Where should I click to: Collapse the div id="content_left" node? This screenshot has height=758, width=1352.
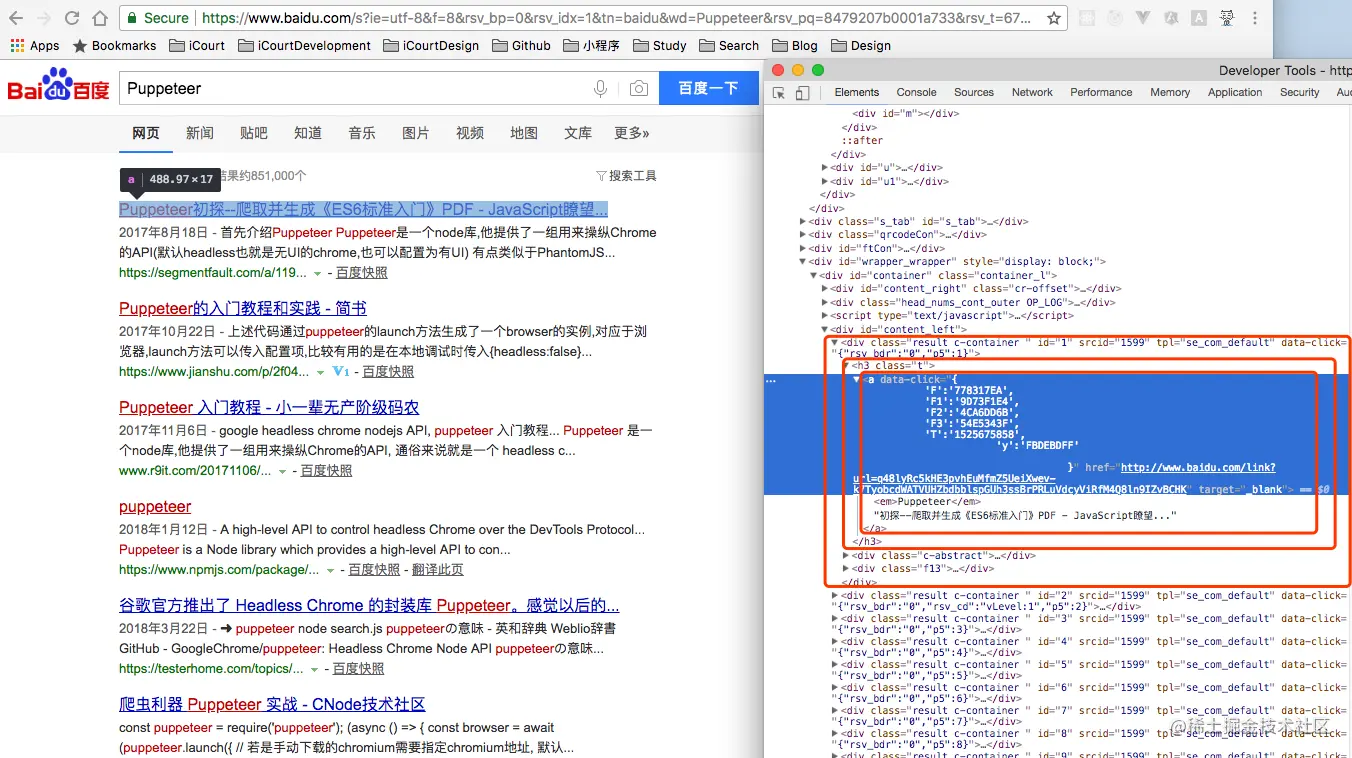tap(825, 329)
